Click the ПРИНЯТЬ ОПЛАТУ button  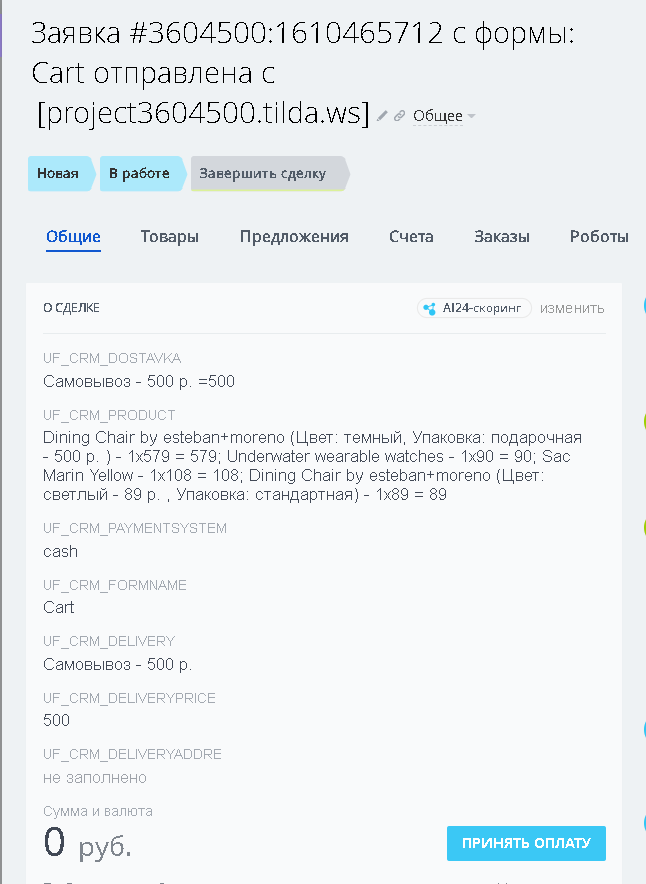tap(526, 843)
